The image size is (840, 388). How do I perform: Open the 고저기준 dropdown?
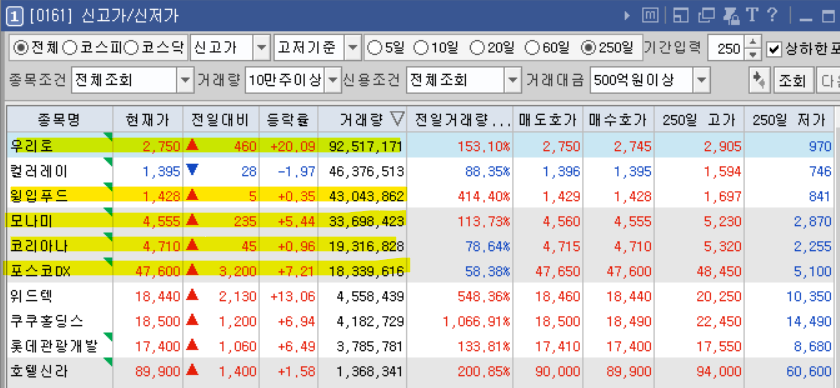coord(352,49)
